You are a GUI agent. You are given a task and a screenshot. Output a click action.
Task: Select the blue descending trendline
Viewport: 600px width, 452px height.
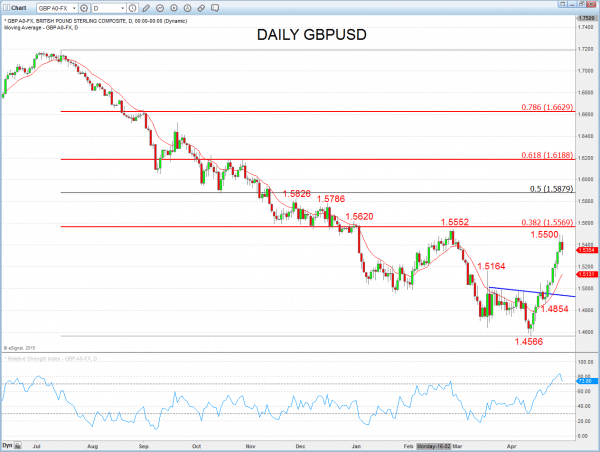click(532, 292)
